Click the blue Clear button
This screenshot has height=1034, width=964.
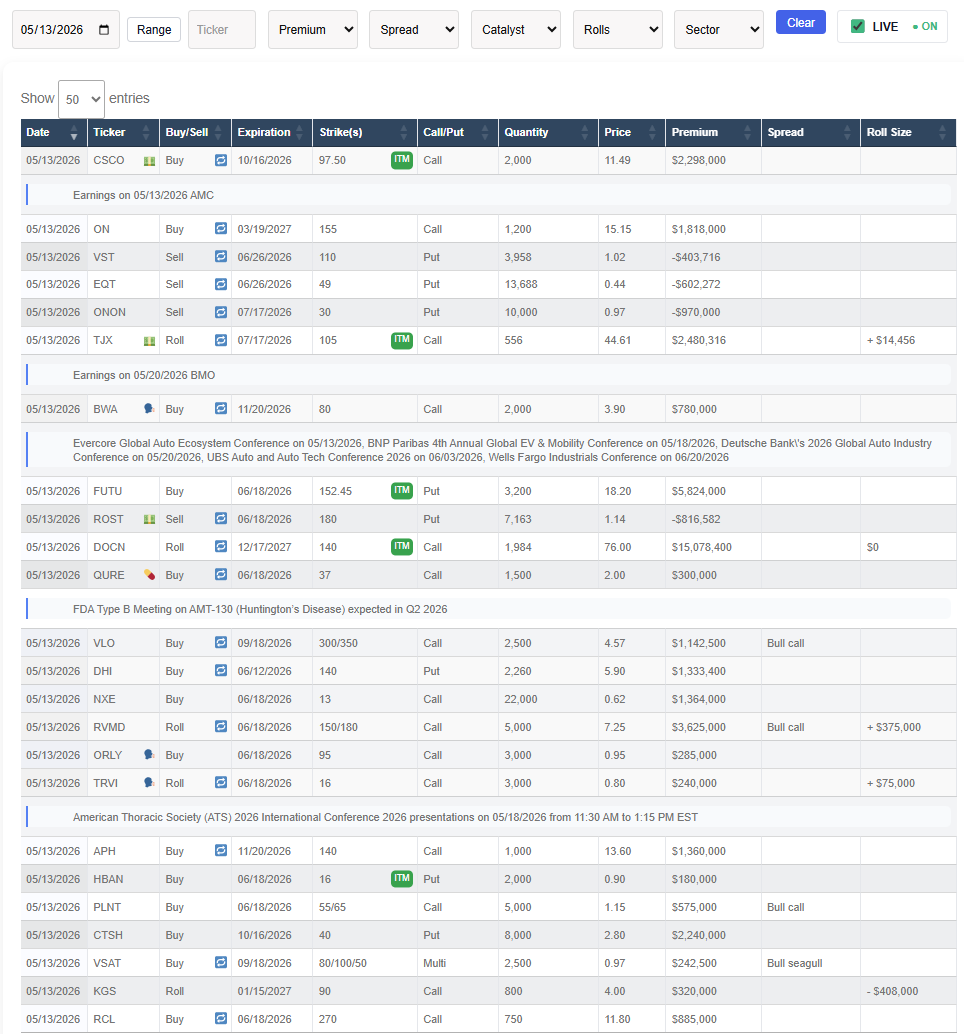[800, 22]
